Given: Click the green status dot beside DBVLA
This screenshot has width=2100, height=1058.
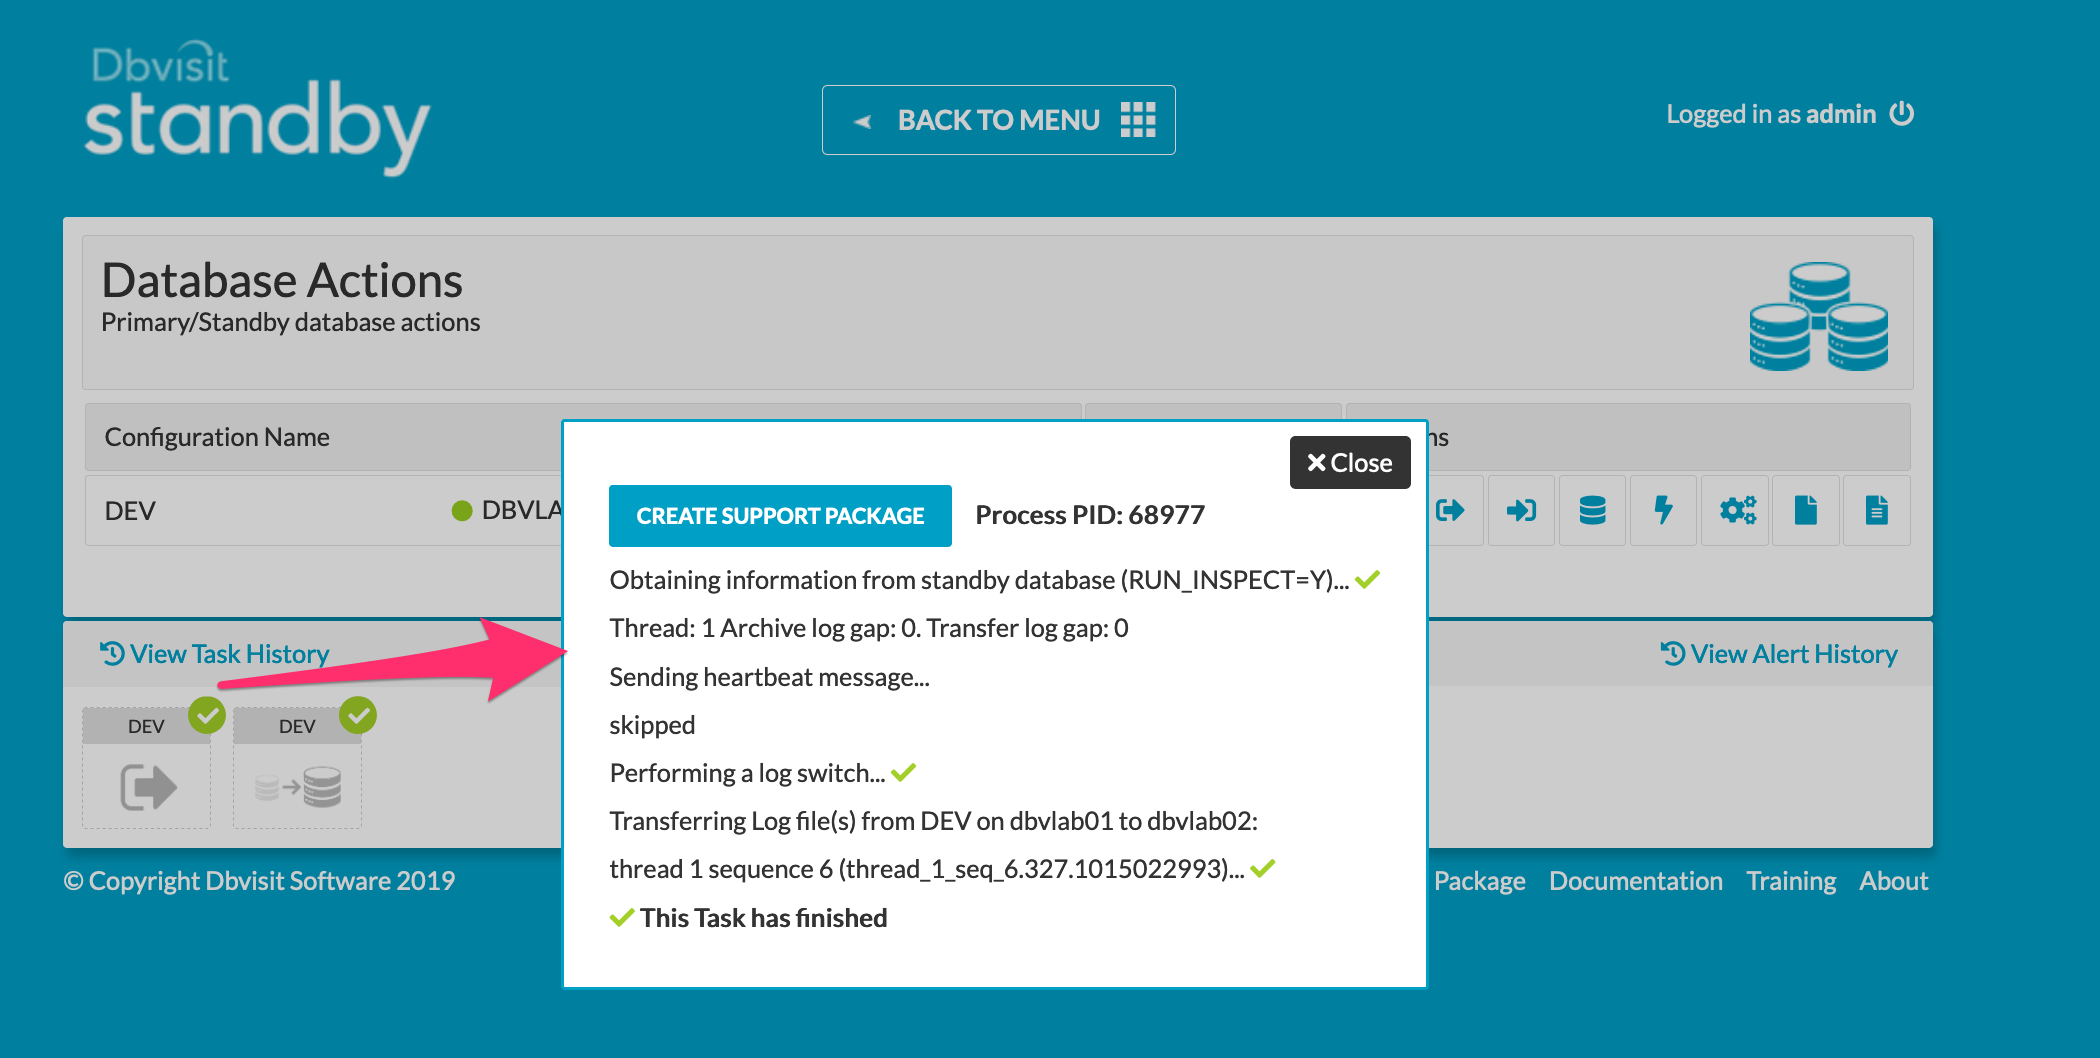Looking at the screenshot, I should pos(462,511).
